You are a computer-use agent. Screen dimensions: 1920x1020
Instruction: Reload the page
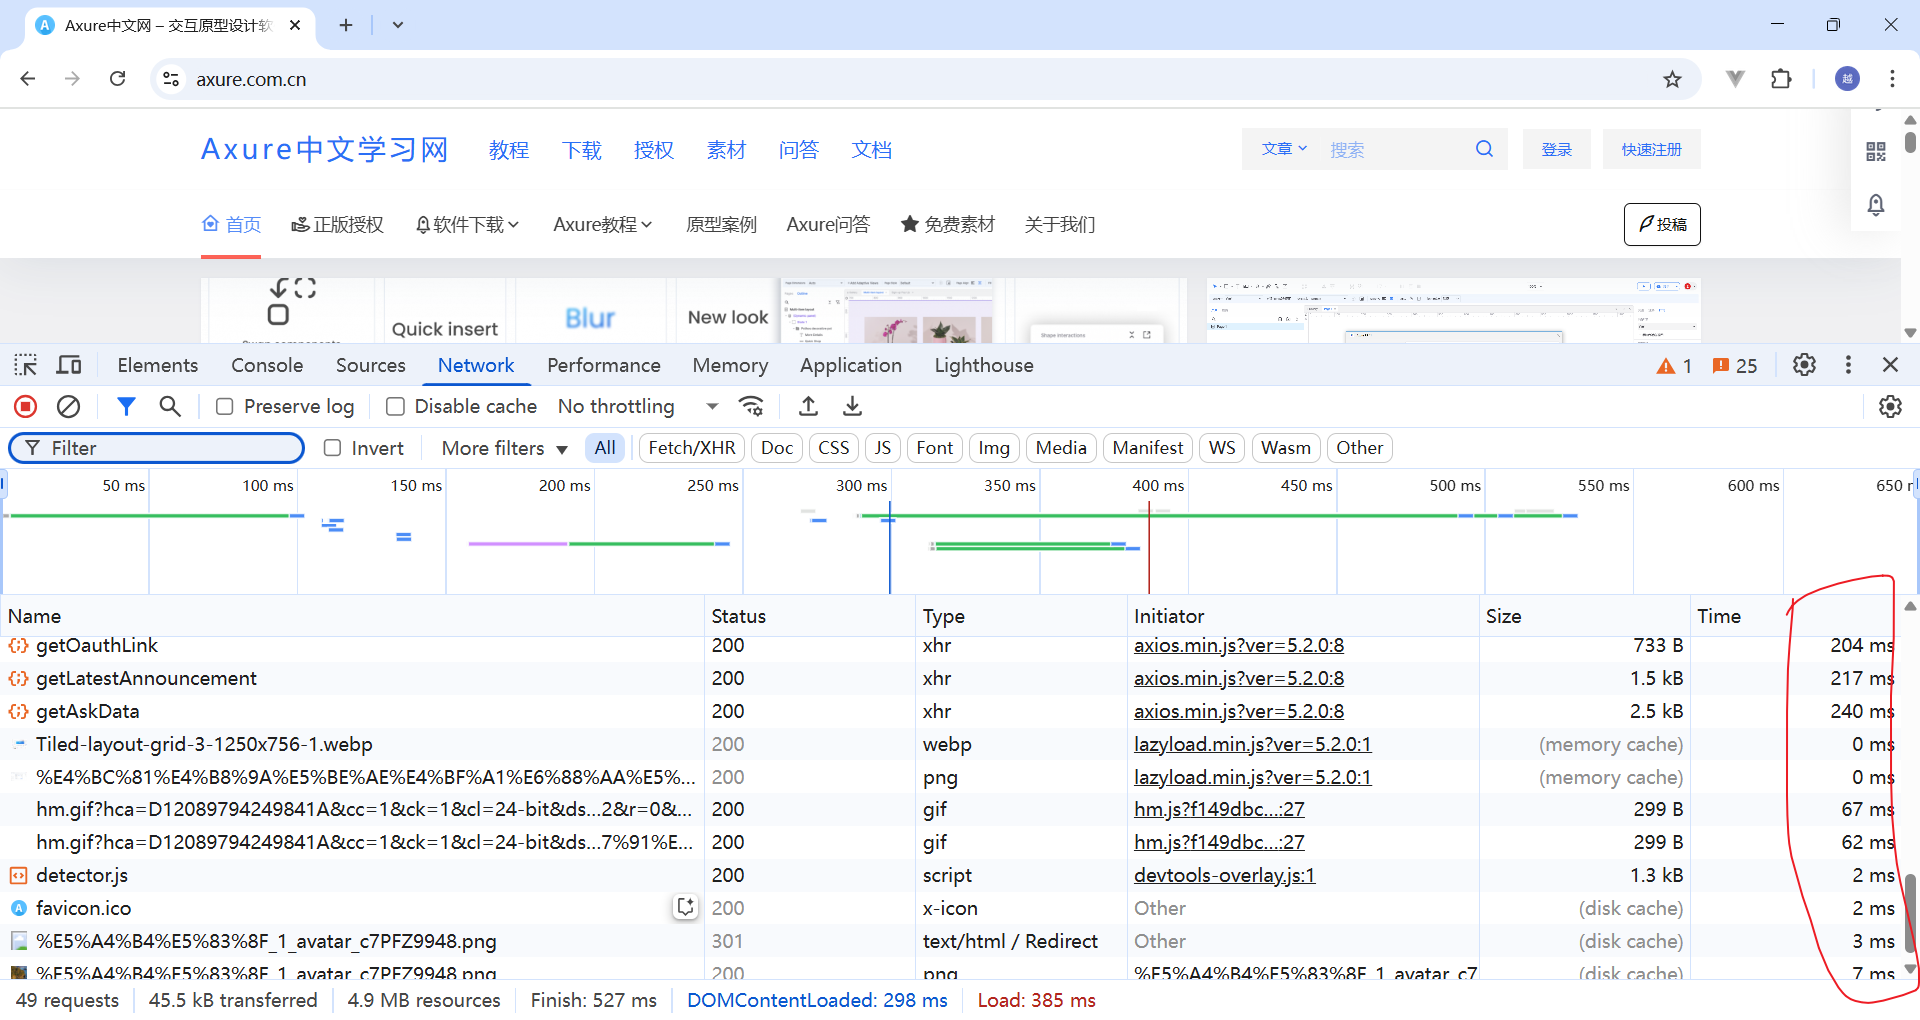tap(117, 79)
